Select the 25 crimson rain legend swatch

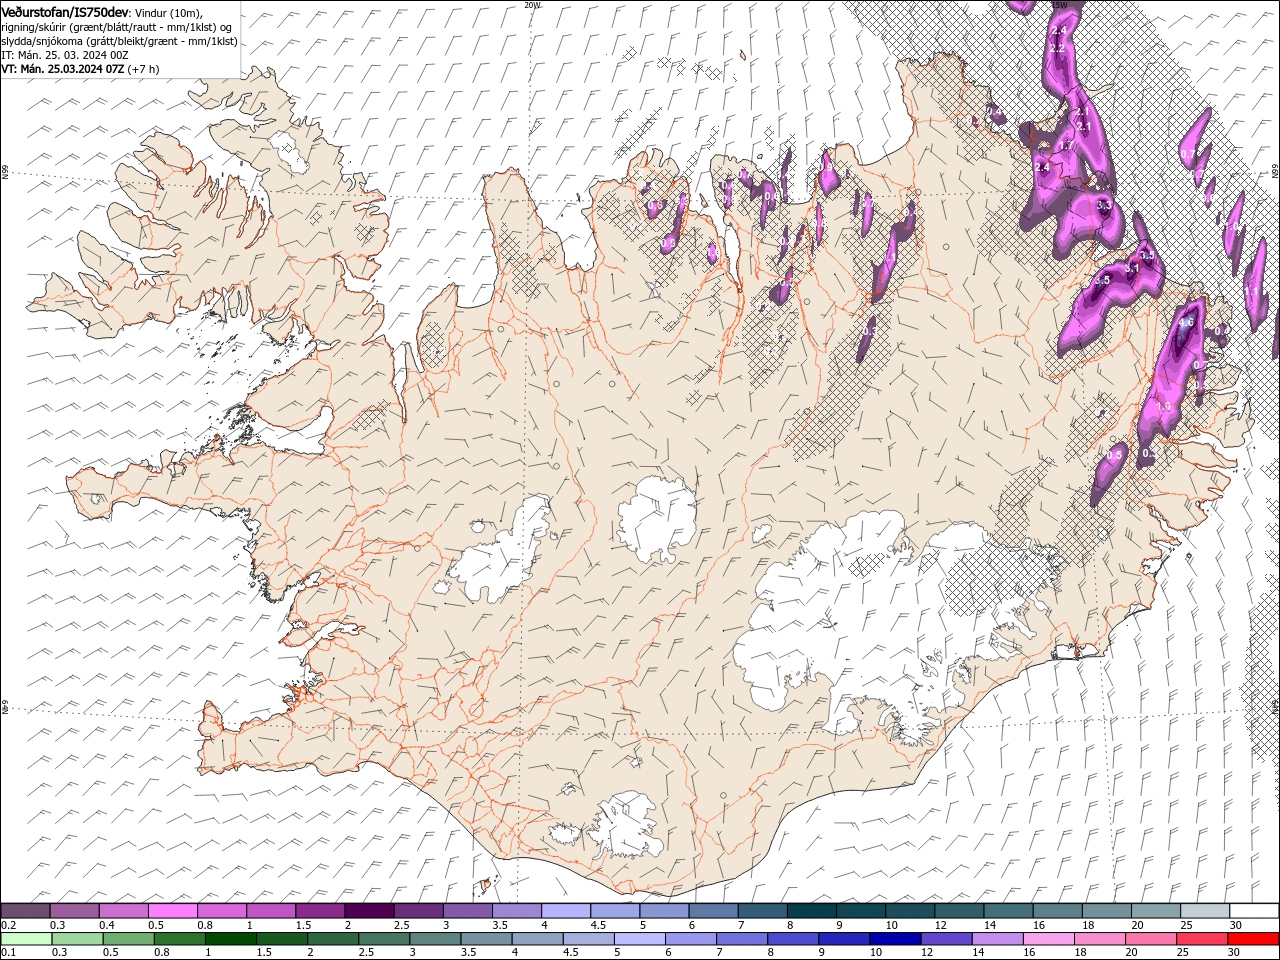tap(1202, 939)
